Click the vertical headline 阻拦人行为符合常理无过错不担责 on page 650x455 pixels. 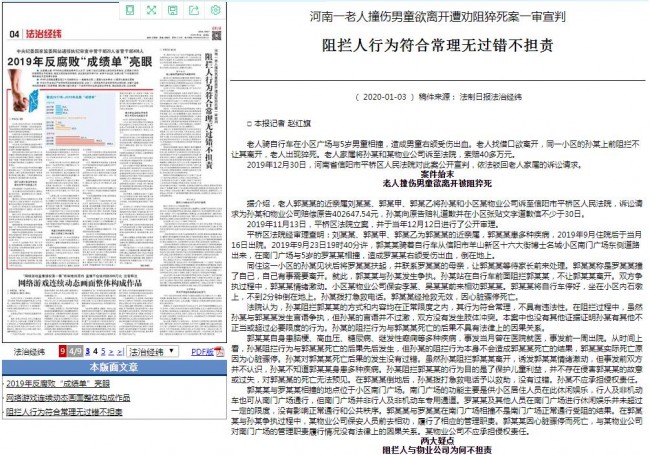(209, 111)
